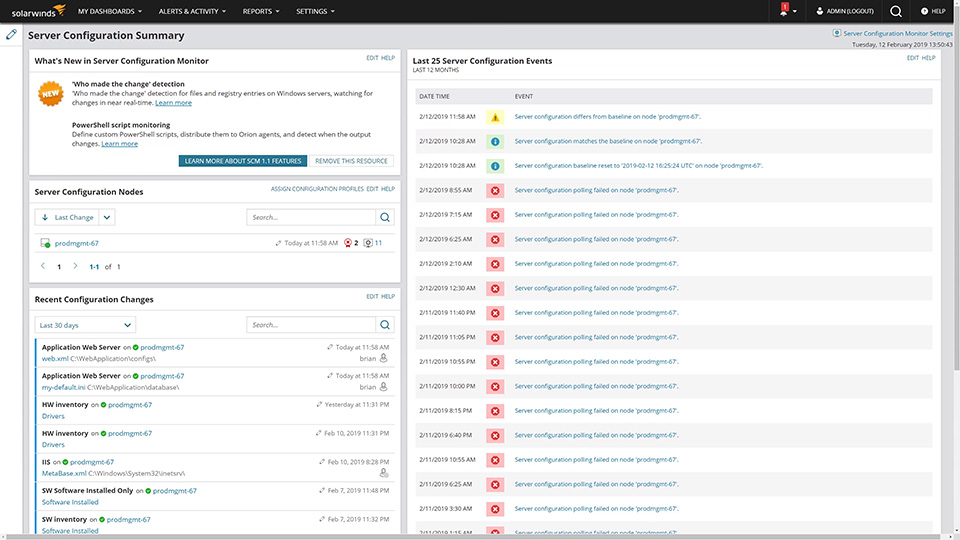960x540 pixels.
Task: Click search icon in Server Configuration Nodes
Action: tap(385, 217)
